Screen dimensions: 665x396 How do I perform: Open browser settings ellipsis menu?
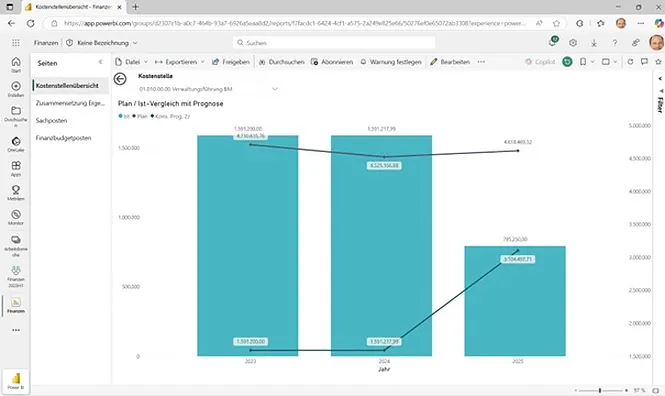[x=641, y=23]
